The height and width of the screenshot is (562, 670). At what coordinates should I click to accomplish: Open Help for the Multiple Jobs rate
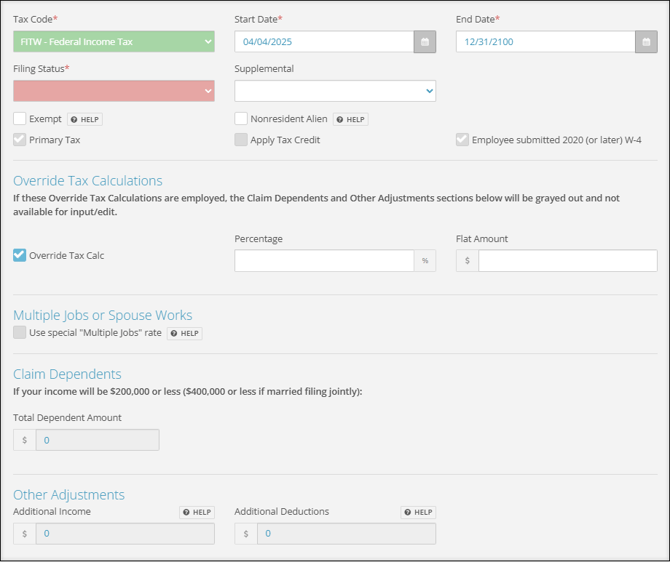tap(185, 333)
